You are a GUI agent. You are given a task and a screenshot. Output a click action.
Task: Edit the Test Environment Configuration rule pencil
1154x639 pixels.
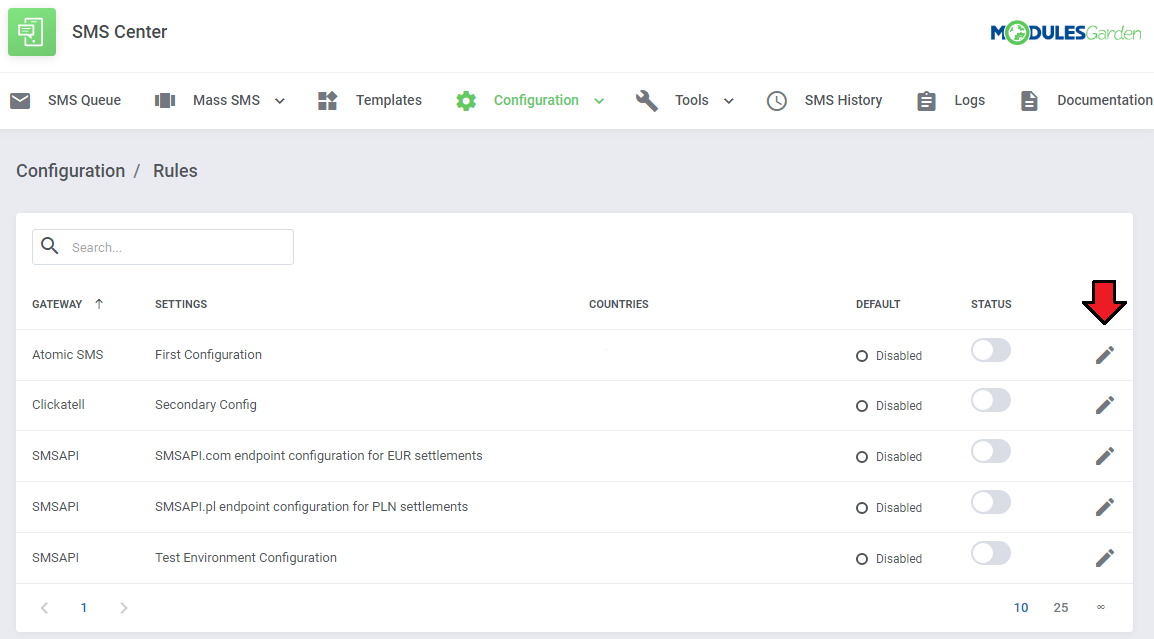pyautogui.click(x=1105, y=557)
